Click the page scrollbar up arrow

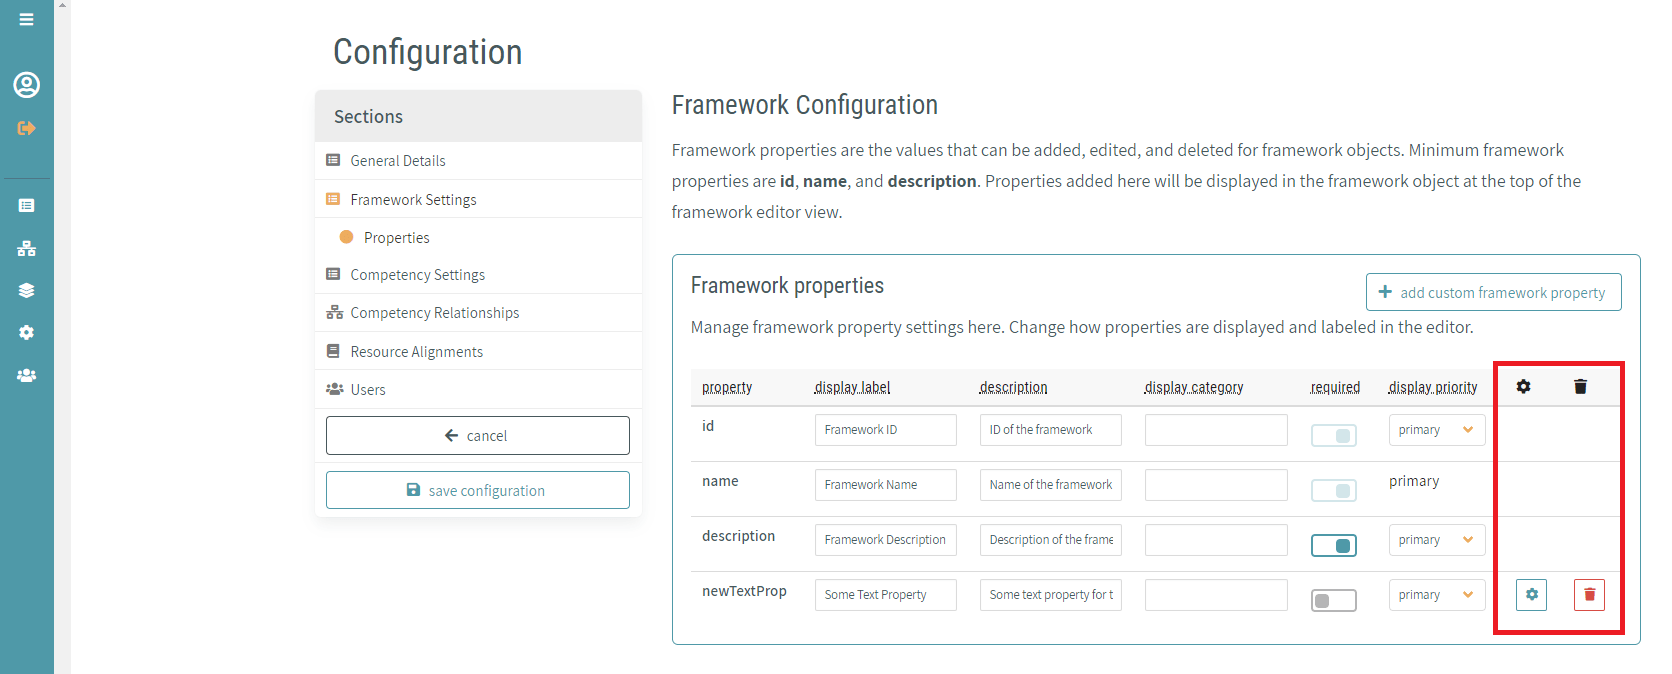tap(62, 5)
